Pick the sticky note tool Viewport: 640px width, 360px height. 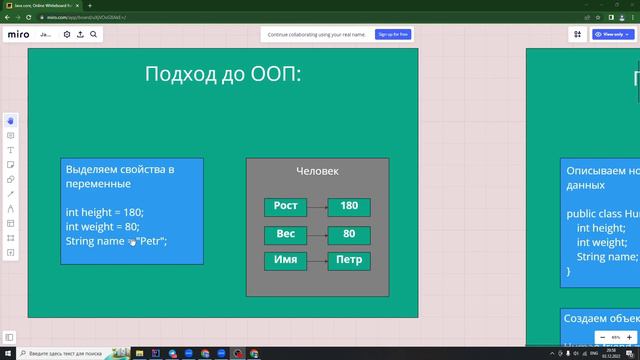[x=11, y=165]
